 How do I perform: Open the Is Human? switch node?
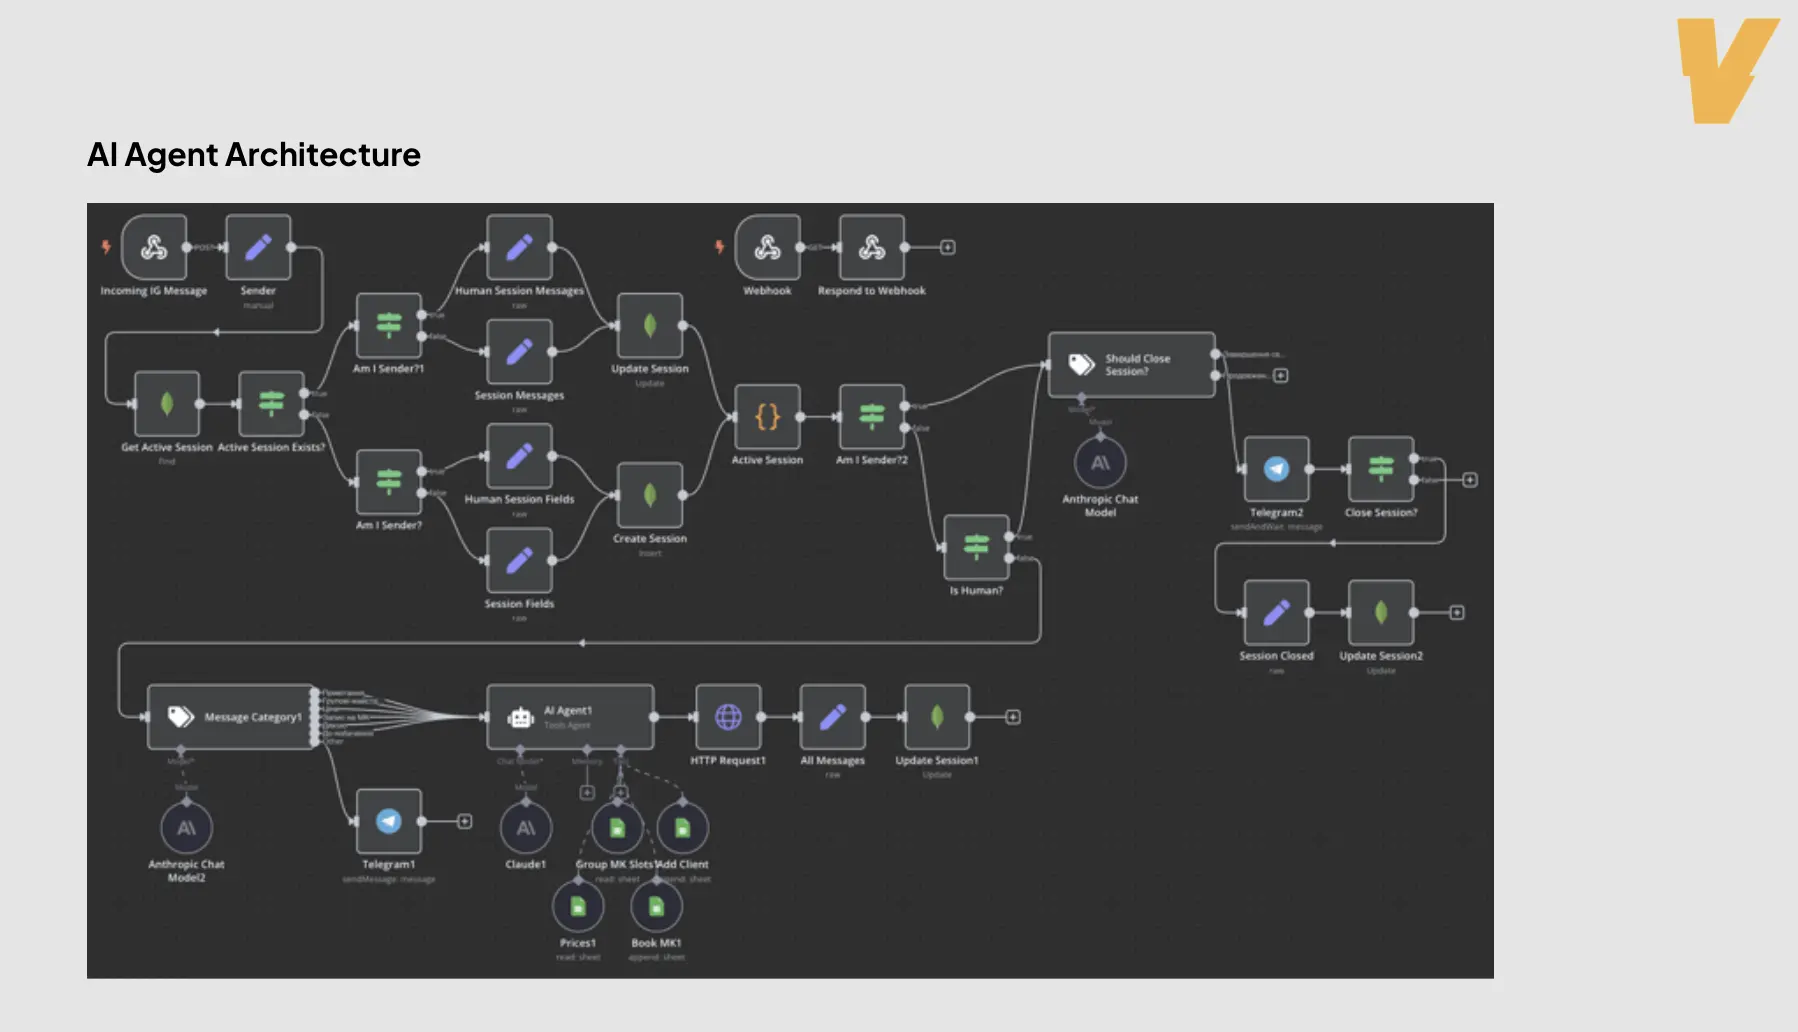(x=975, y=547)
